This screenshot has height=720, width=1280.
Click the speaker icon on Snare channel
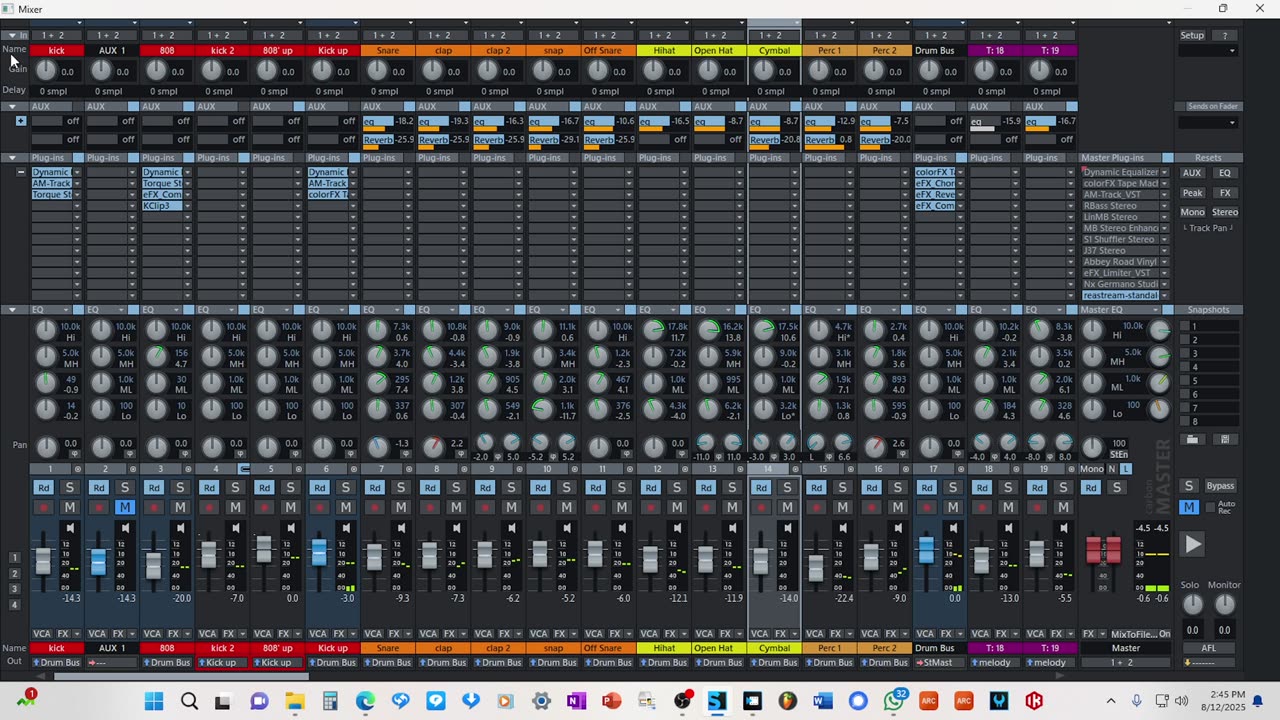401,528
